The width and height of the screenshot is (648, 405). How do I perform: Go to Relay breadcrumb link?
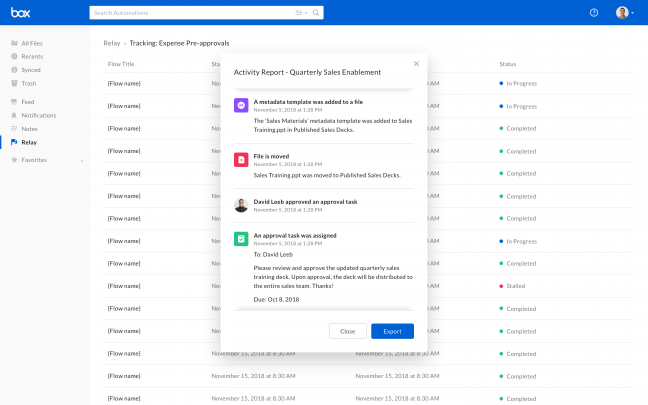coord(112,43)
